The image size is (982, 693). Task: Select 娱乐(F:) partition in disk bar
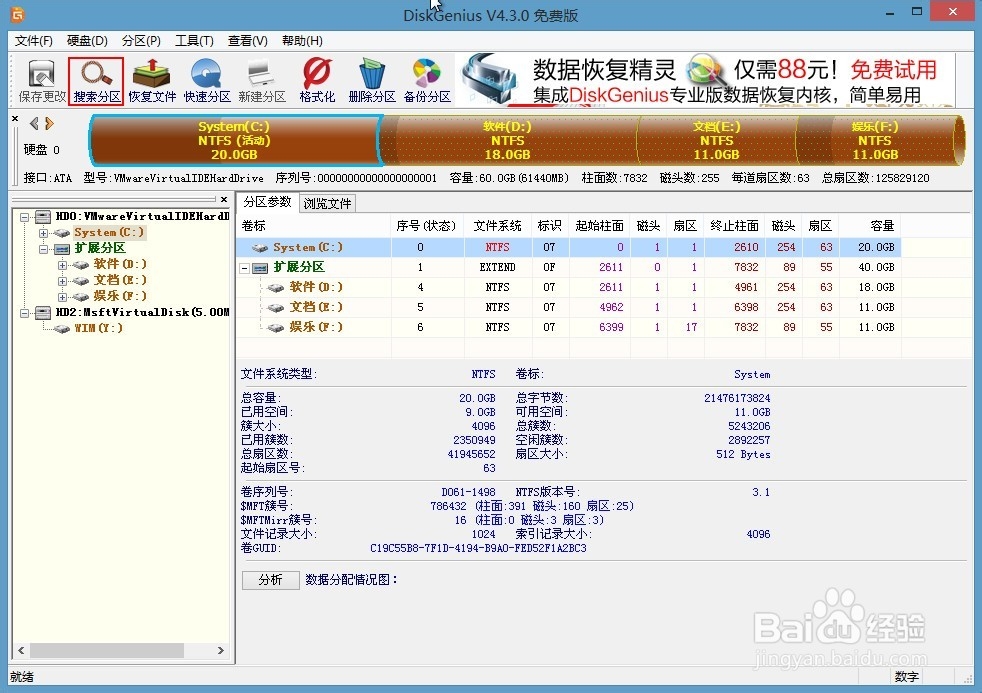875,140
